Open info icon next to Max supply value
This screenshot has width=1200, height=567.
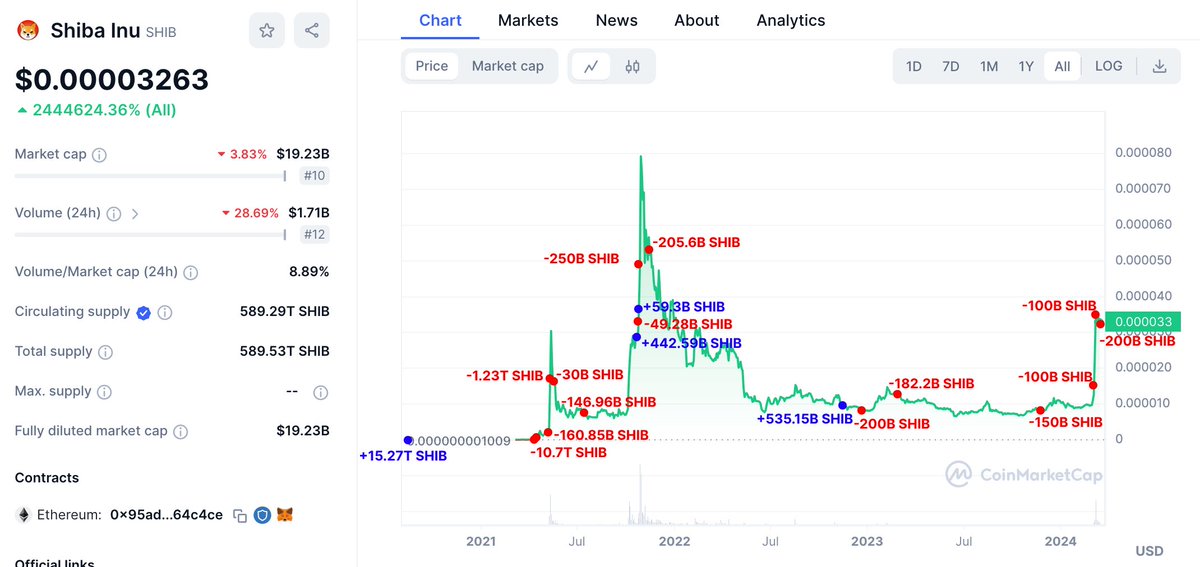321,392
